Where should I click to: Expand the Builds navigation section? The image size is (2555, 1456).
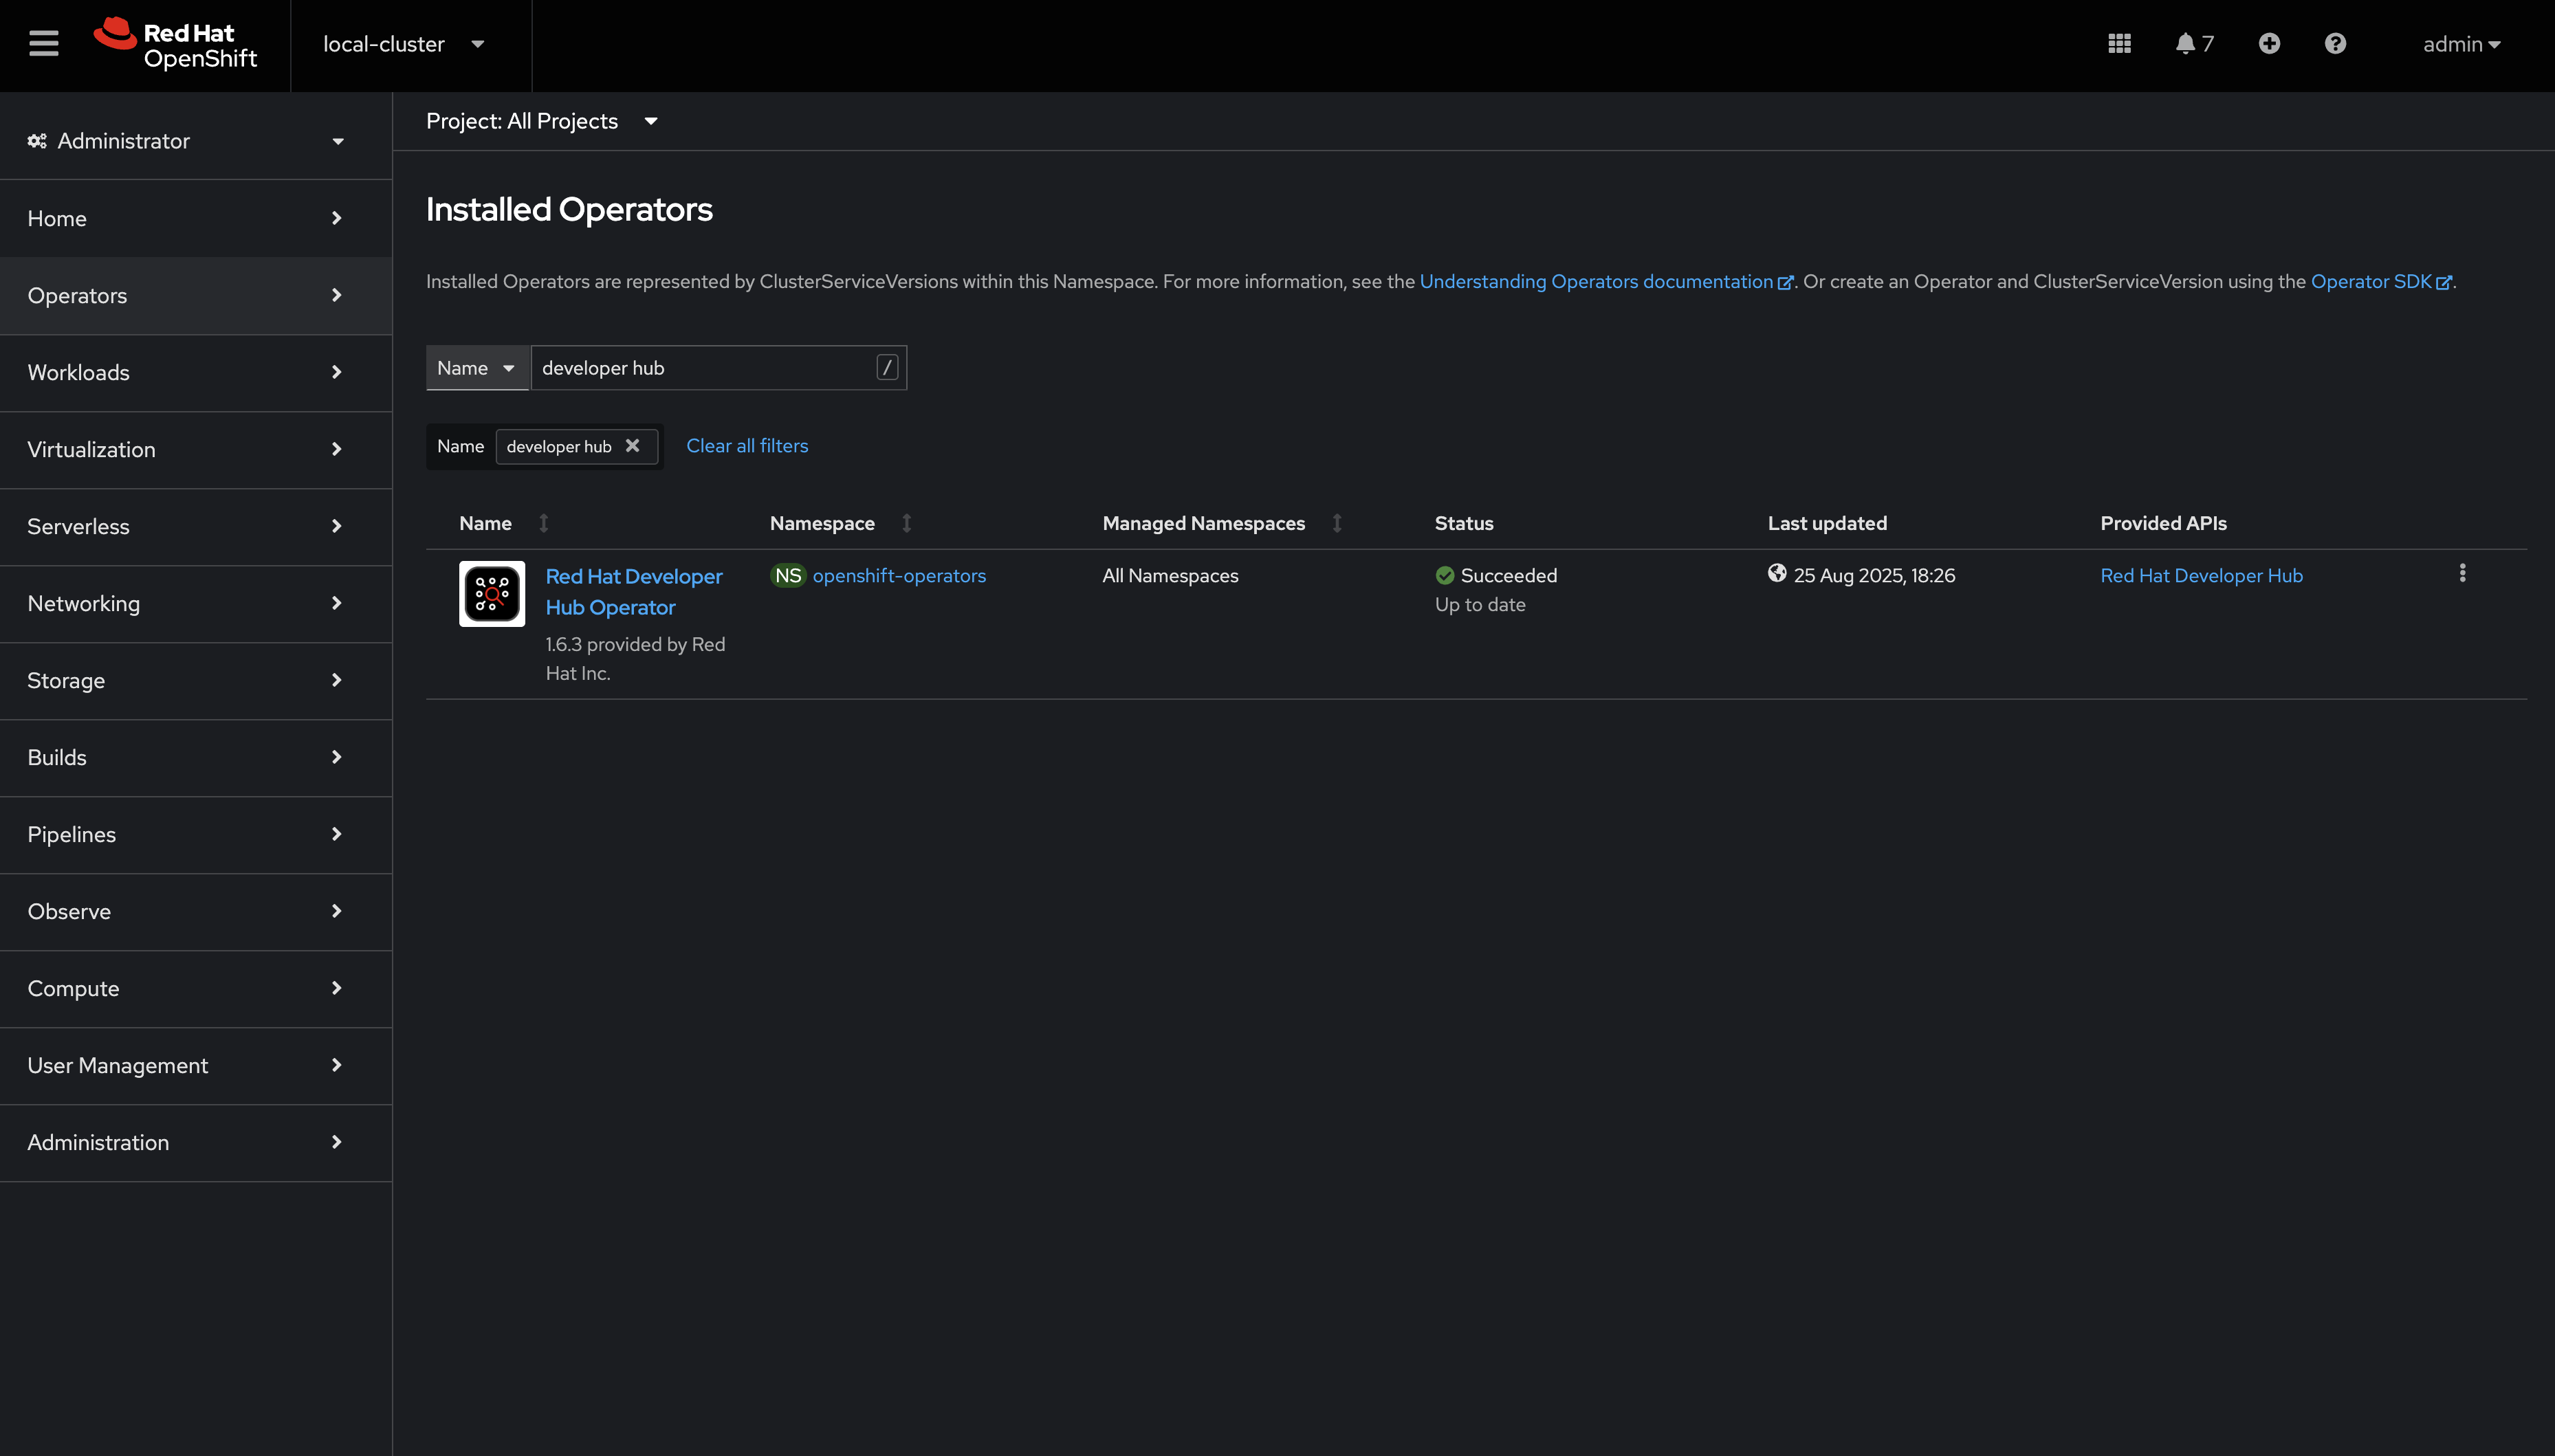point(196,757)
